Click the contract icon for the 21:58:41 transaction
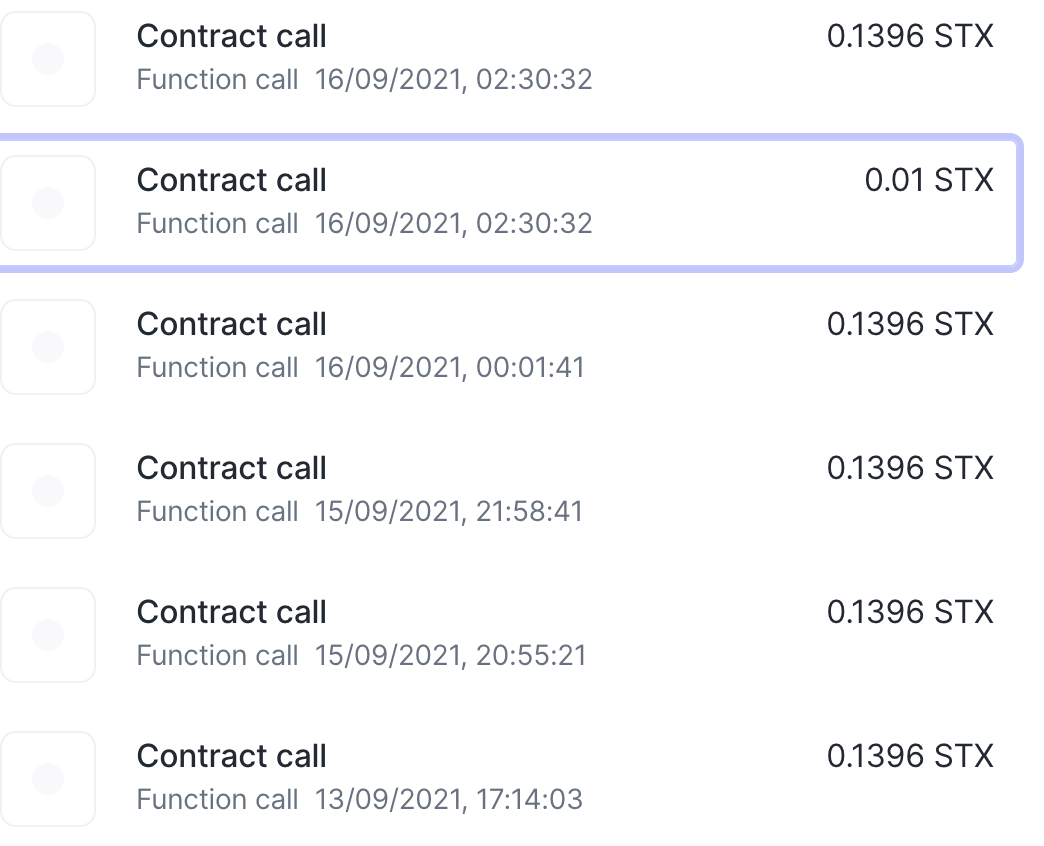Viewport: 1044px width, 846px height. click(48, 491)
